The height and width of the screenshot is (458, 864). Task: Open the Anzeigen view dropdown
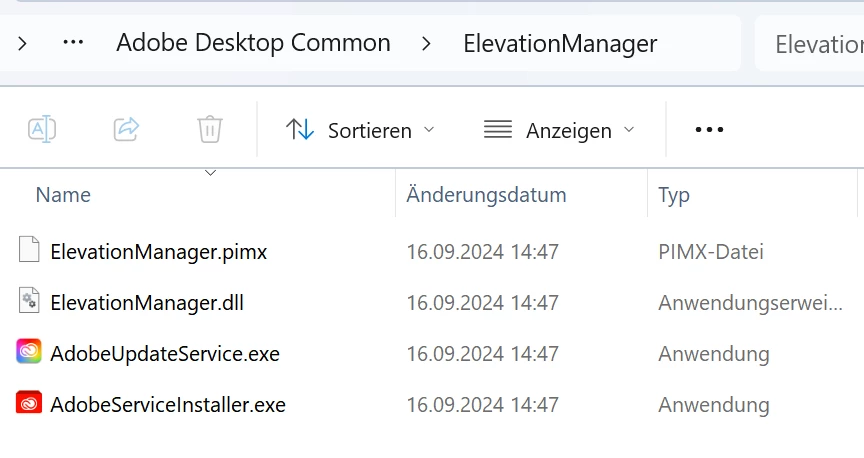coord(559,131)
